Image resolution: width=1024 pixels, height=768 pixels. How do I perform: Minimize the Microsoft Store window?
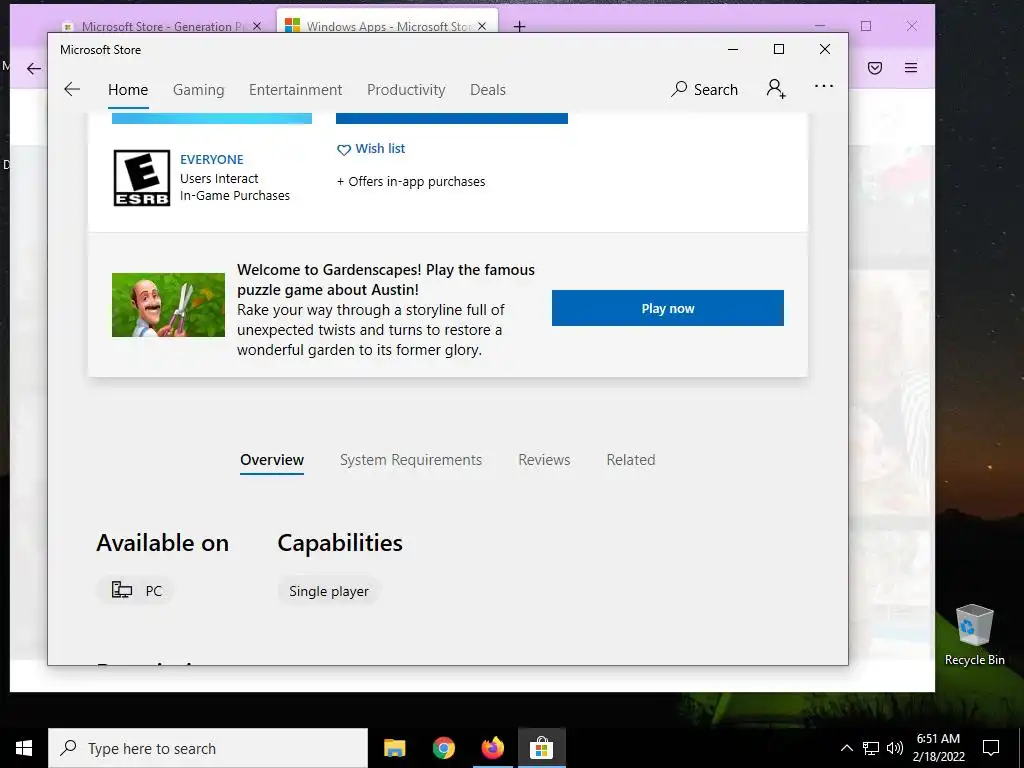[x=733, y=49]
